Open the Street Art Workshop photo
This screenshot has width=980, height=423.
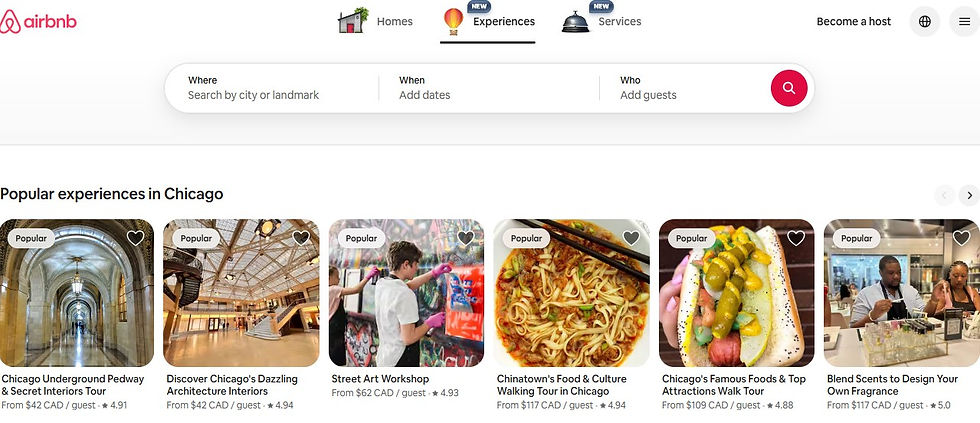(406, 292)
